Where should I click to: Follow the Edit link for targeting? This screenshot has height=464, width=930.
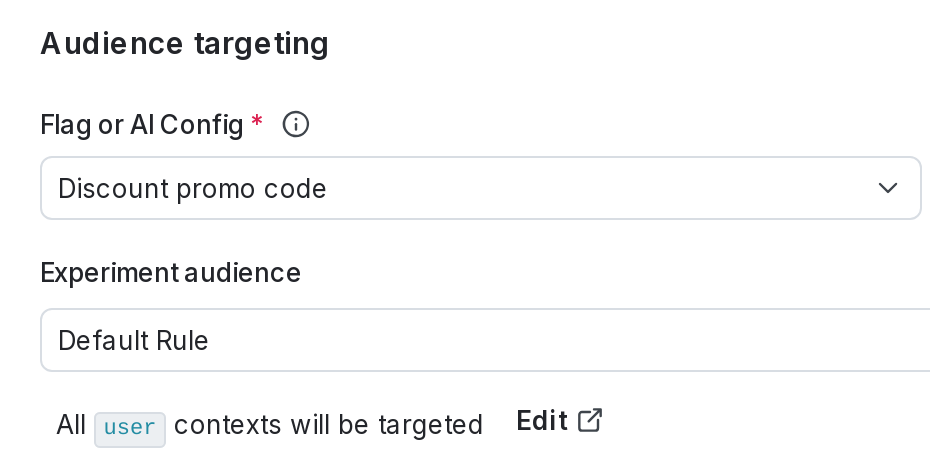point(542,421)
